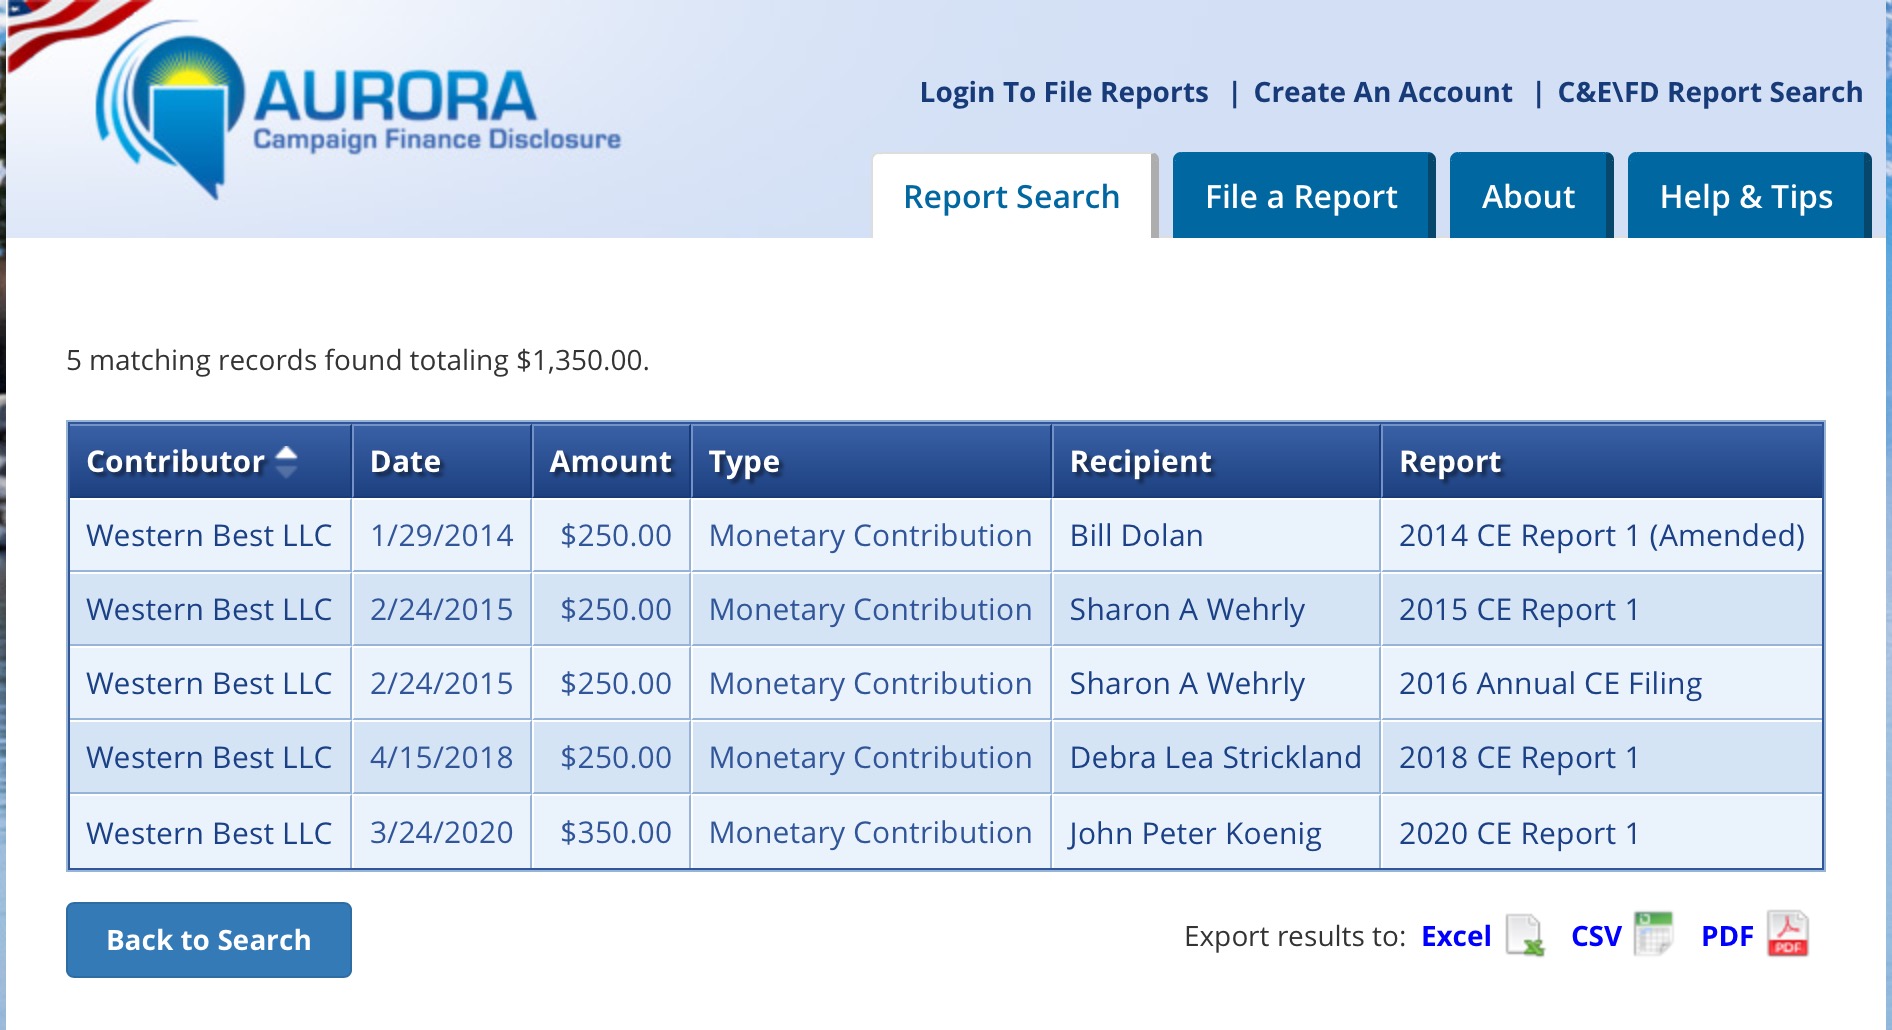1892x1030 pixels.
Task: Open the About tab
Action: pos(1528,196)
